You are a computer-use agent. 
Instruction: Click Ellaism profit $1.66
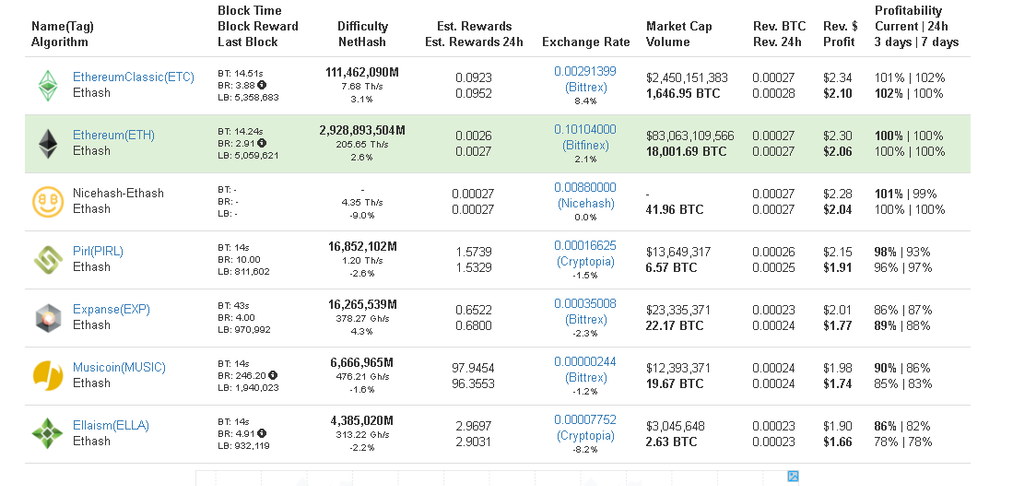point(838,442)
